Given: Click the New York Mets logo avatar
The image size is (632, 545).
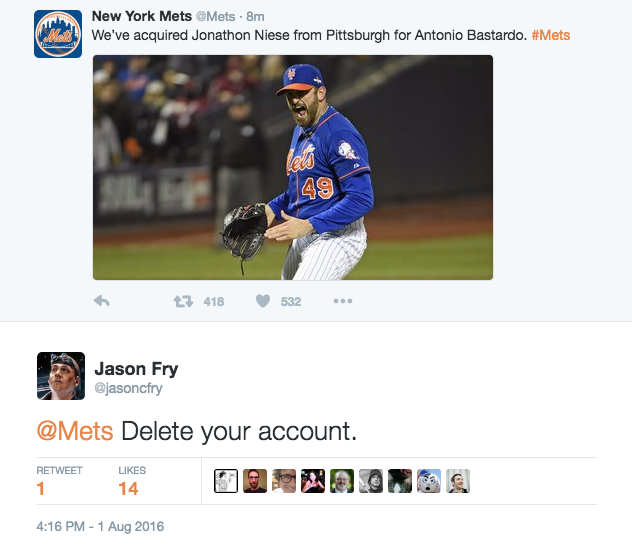Looking at the screenshot, I should [x=58, y=34].
